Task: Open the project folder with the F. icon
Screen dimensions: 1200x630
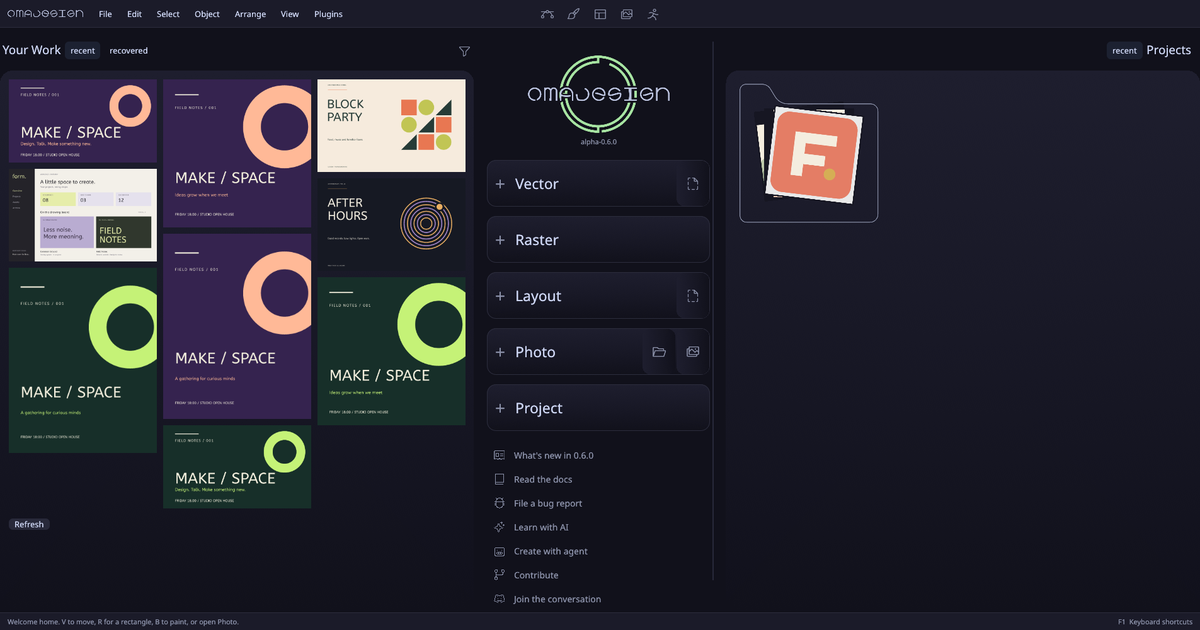Action: [809, 154]
